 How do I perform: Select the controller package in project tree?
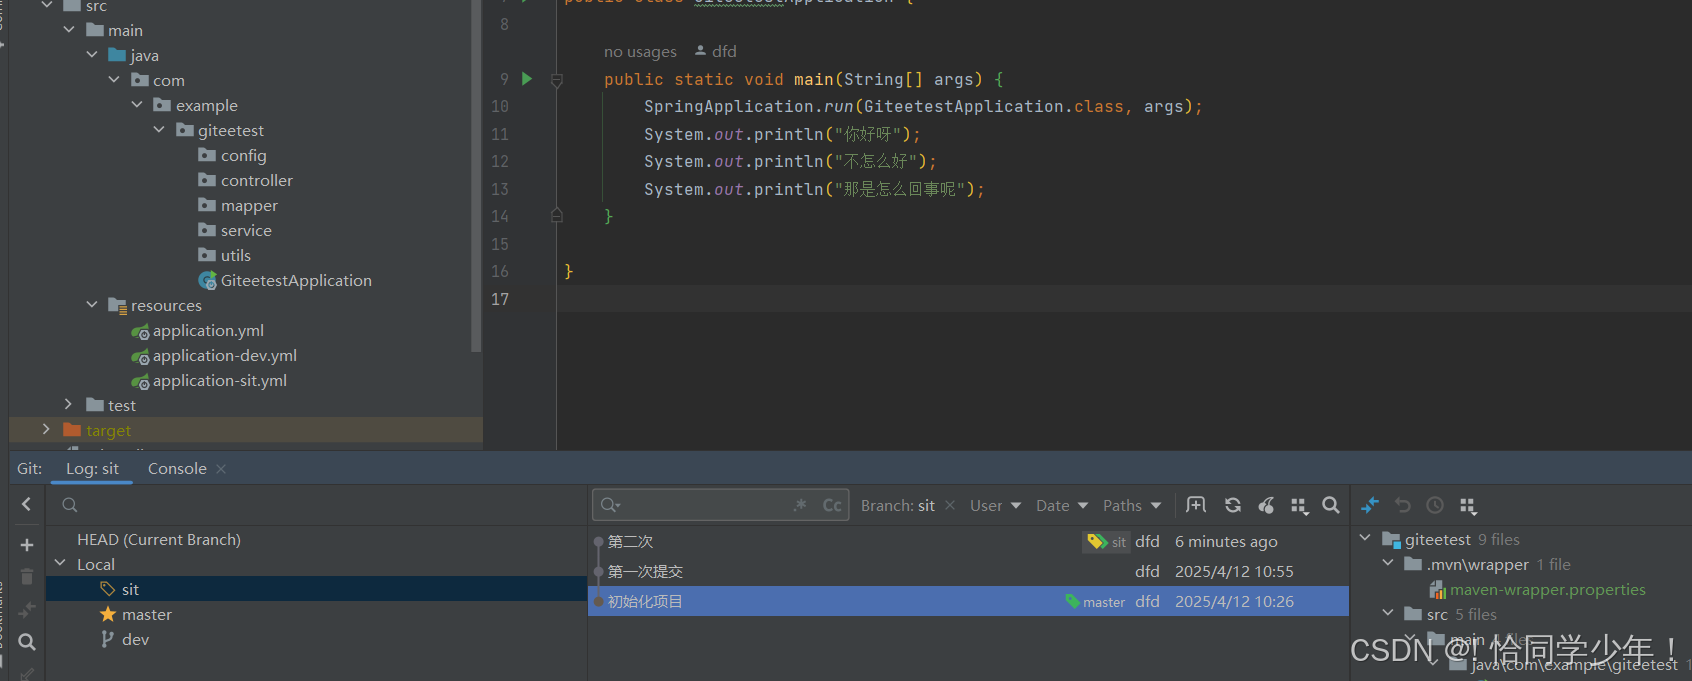click(257, 181)
